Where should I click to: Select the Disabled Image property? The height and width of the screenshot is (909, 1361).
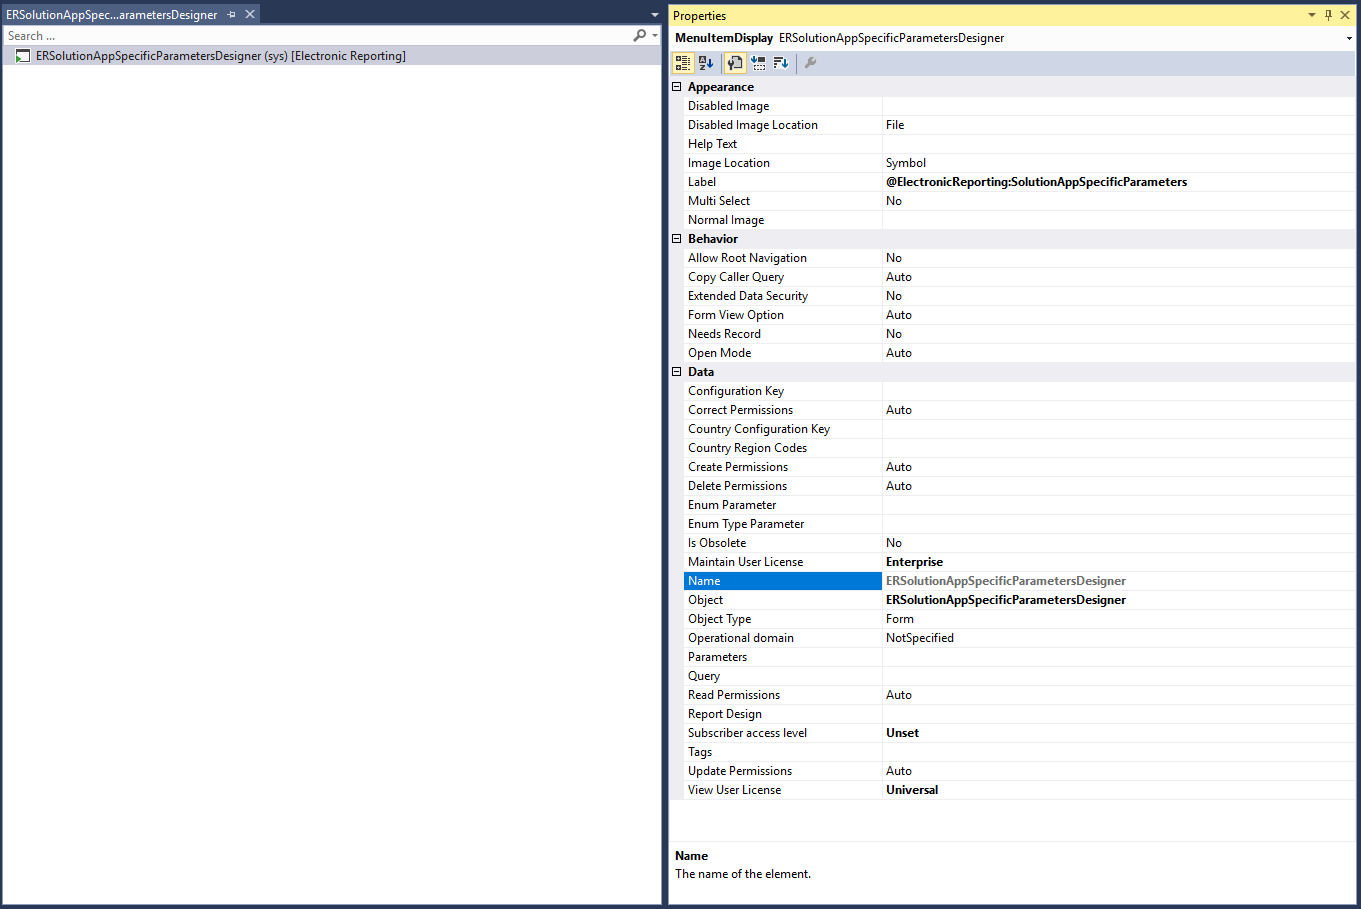(783, 106)
